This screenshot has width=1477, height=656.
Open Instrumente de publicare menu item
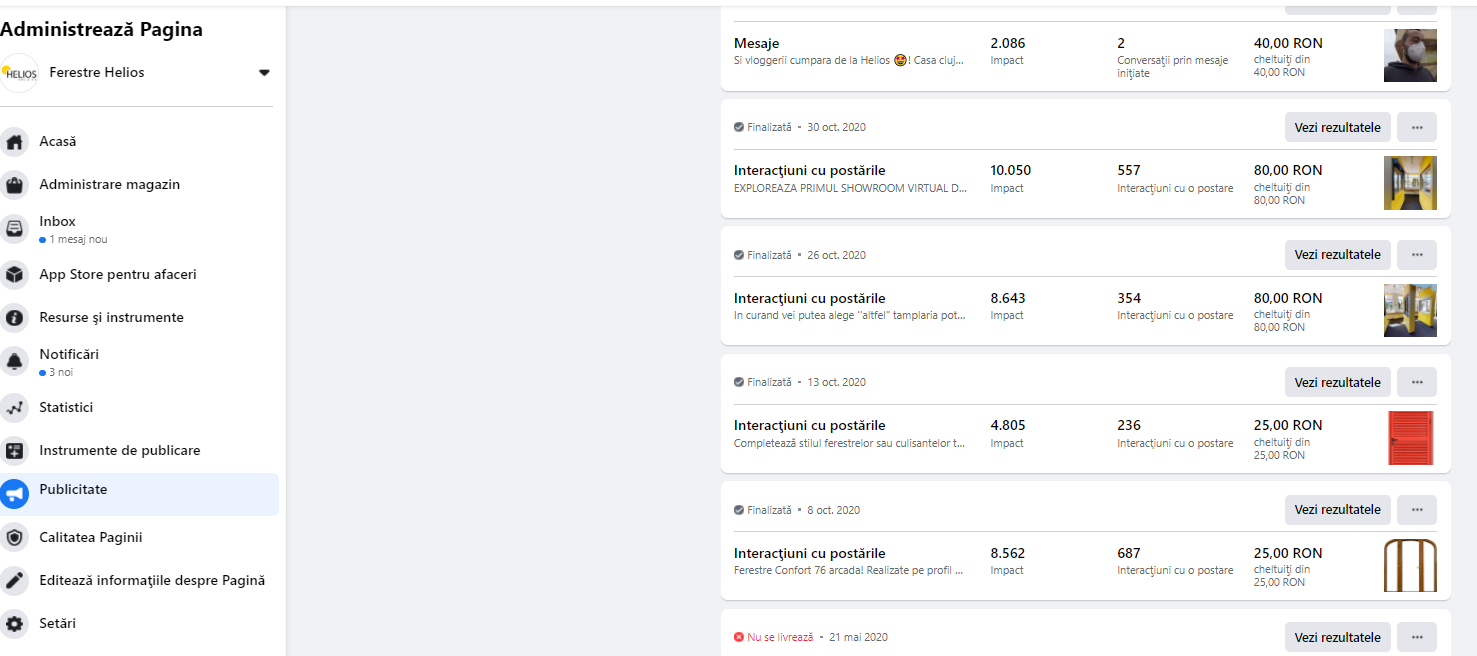119,451
